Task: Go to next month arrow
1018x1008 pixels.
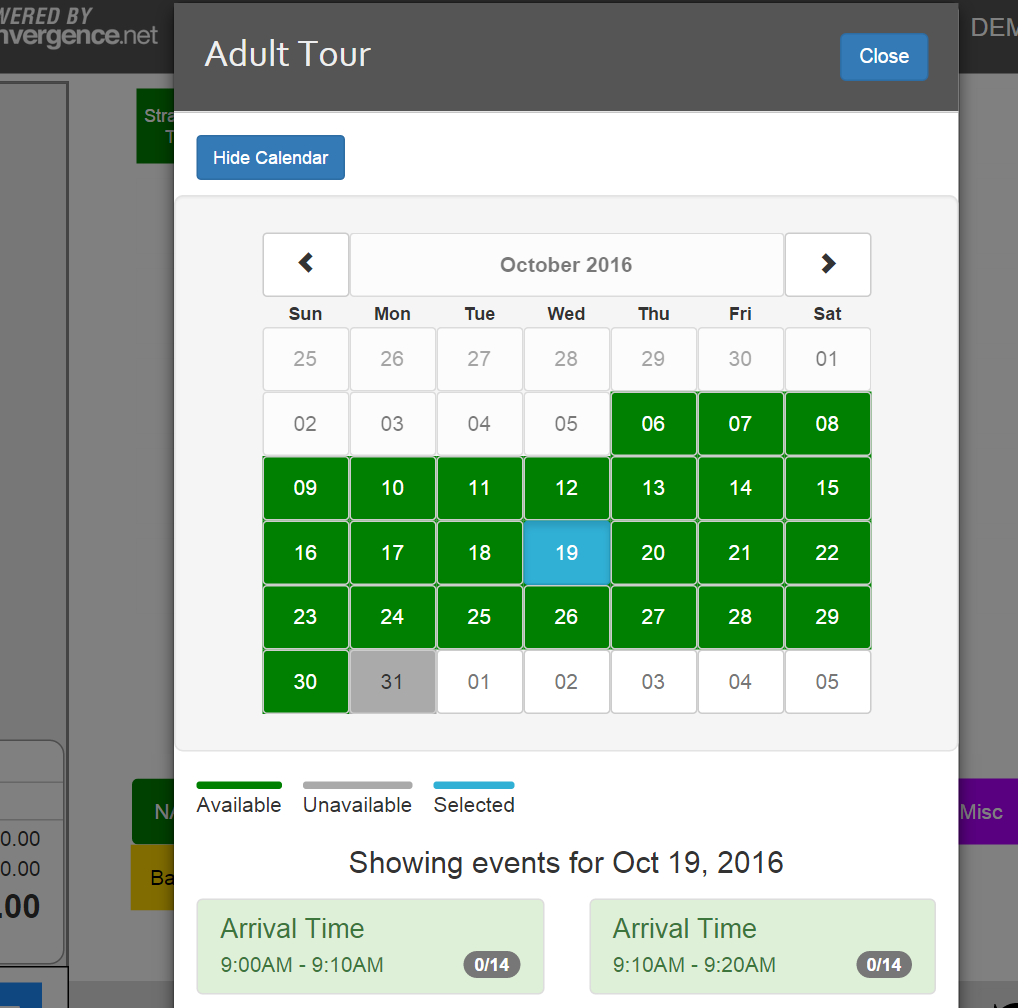Action: pos(827,264)
